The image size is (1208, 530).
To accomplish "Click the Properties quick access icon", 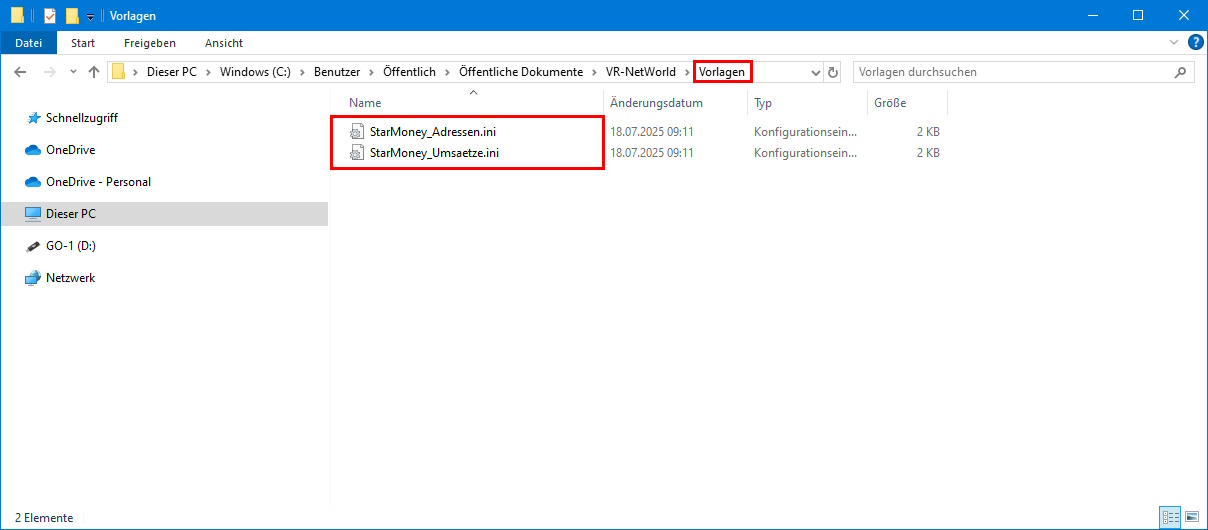I will click(50, 15).
